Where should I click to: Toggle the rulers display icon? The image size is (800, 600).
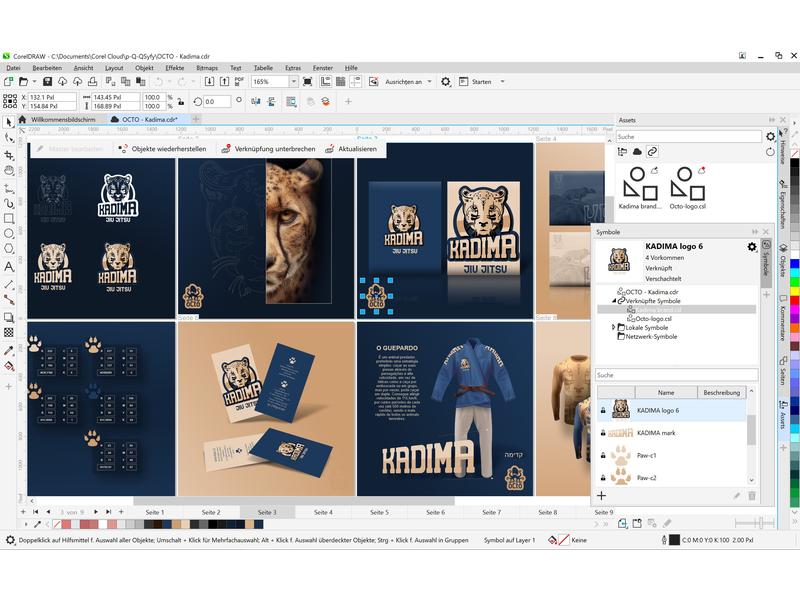pyautogui.click(x=326, y=82)
